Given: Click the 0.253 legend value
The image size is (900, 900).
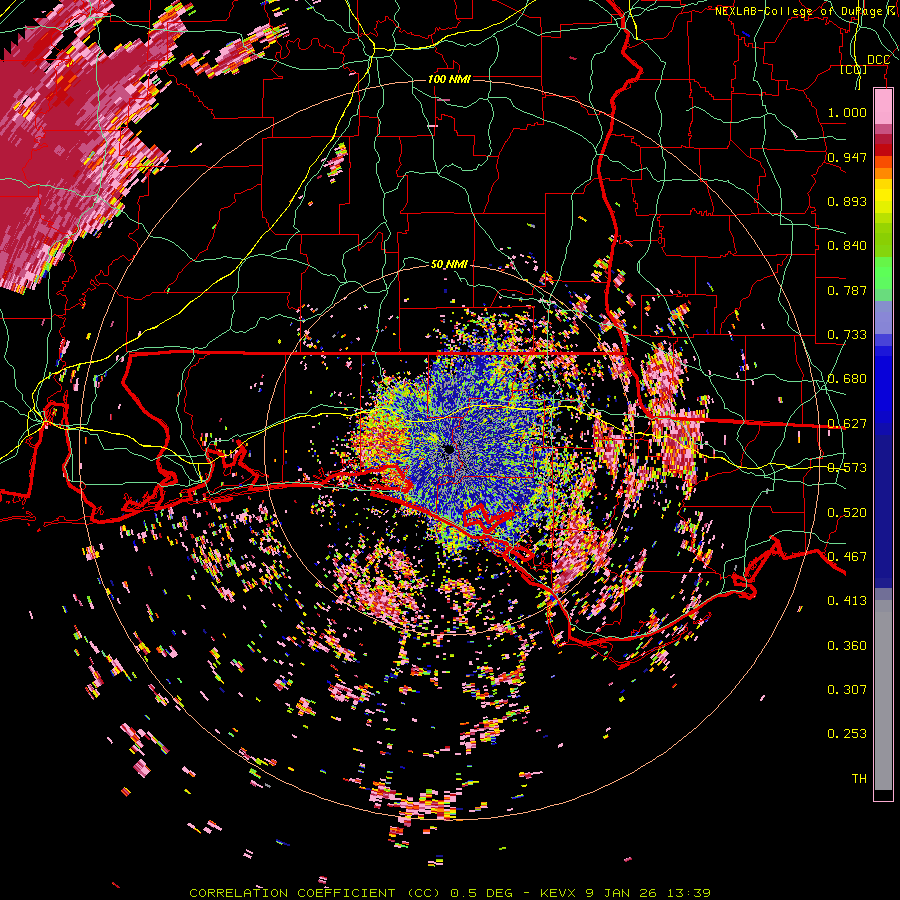Looking at the screenshot, I should point(847,734).
